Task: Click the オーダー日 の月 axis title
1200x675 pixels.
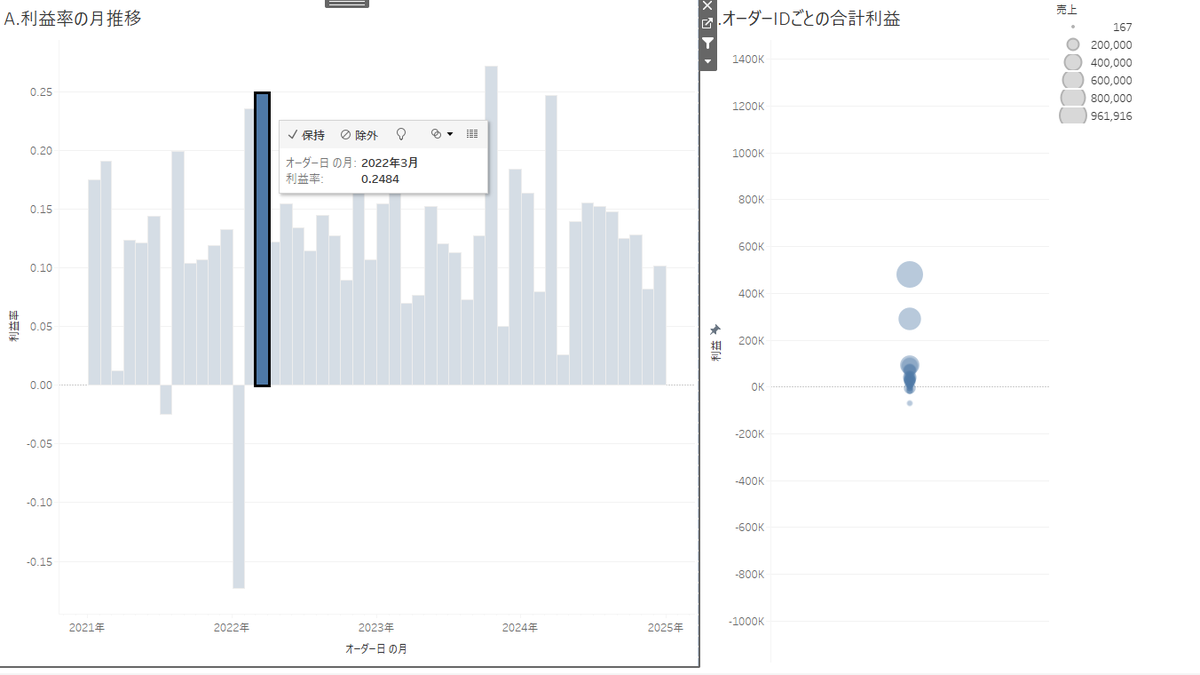Action: click(x=376, y=649)
